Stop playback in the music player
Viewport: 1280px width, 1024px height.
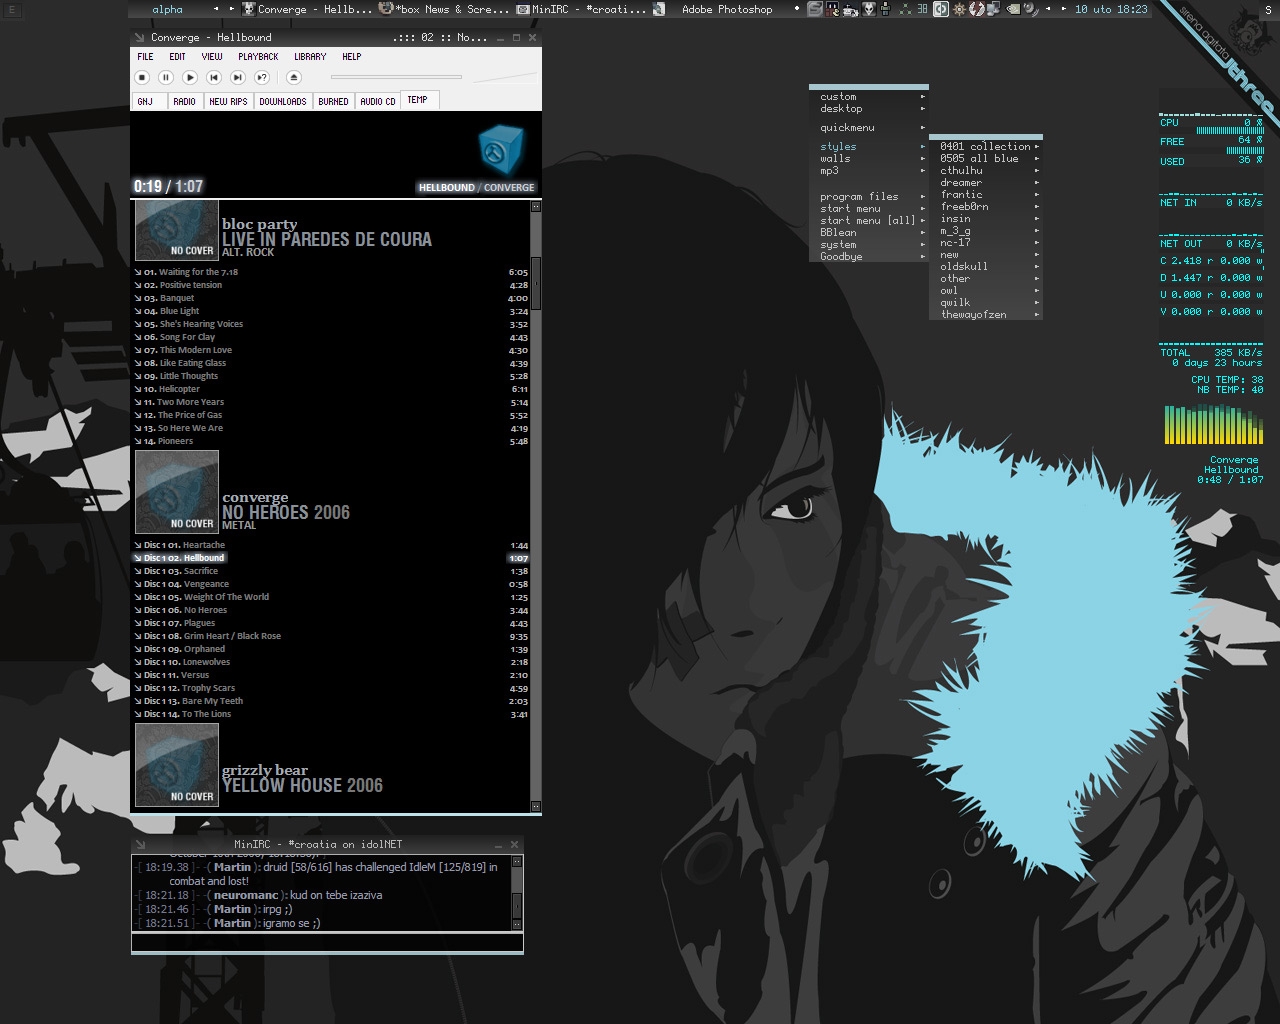(142, 77)
